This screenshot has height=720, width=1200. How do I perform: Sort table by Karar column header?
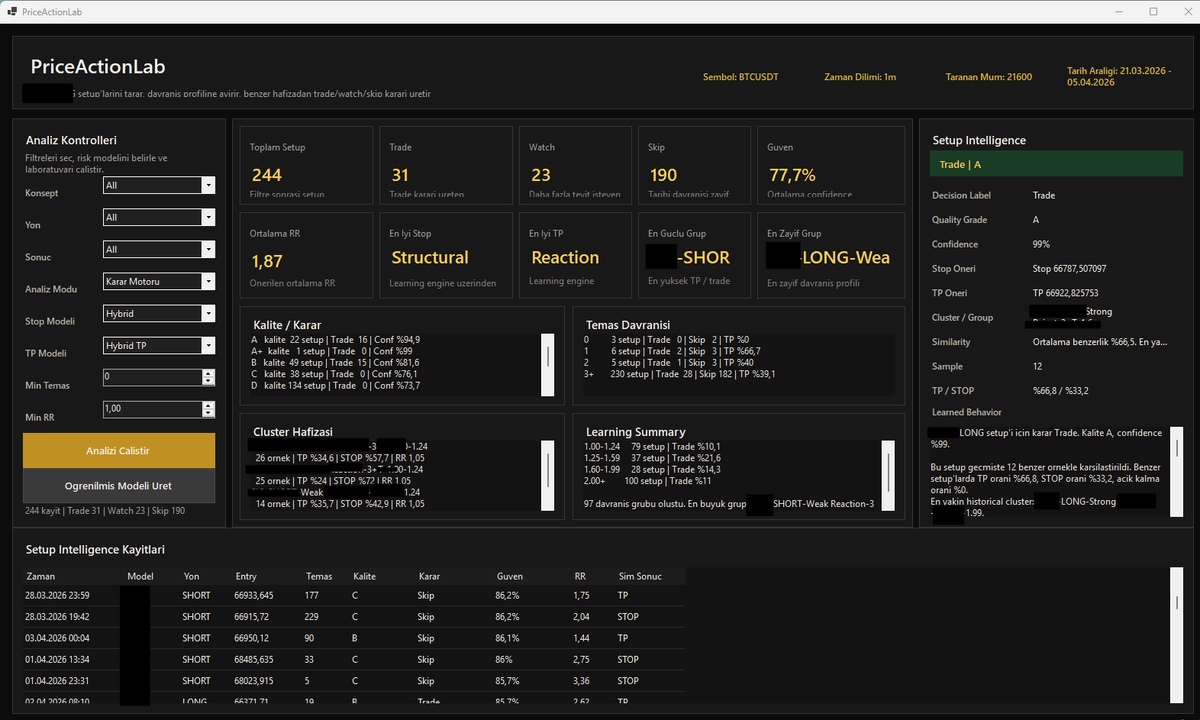(x=429, y=576)
